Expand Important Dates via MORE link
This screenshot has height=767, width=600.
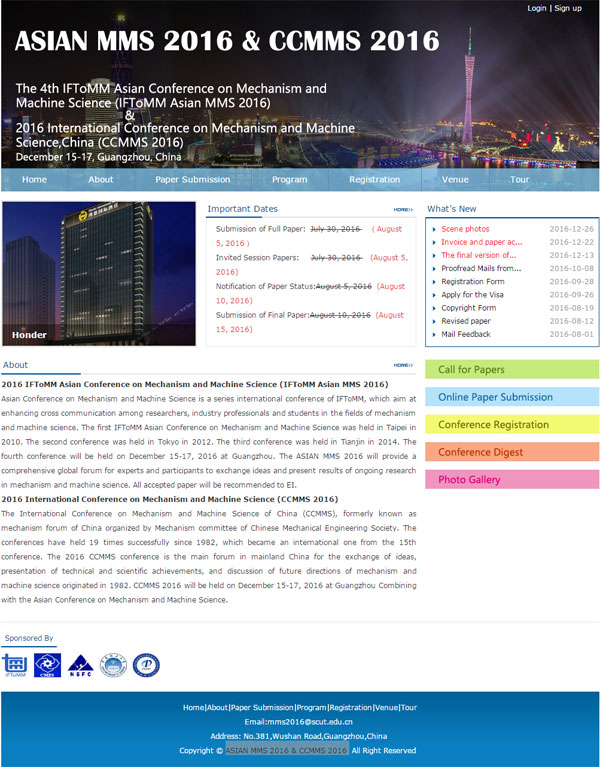[403, 210]
